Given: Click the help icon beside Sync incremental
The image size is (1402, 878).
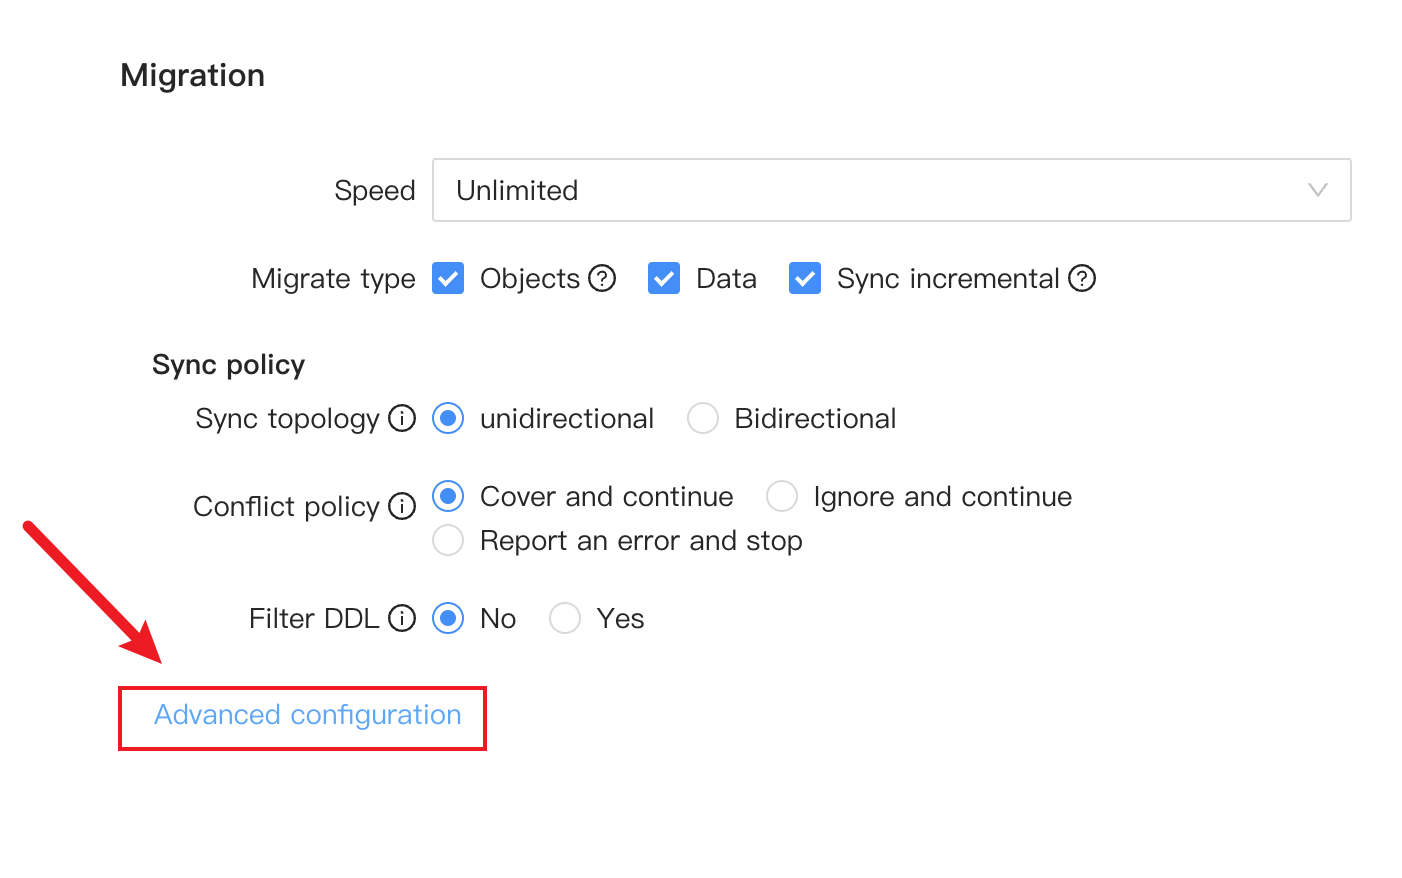Looking at the screenshot, I should click(x=1082, y=278).
